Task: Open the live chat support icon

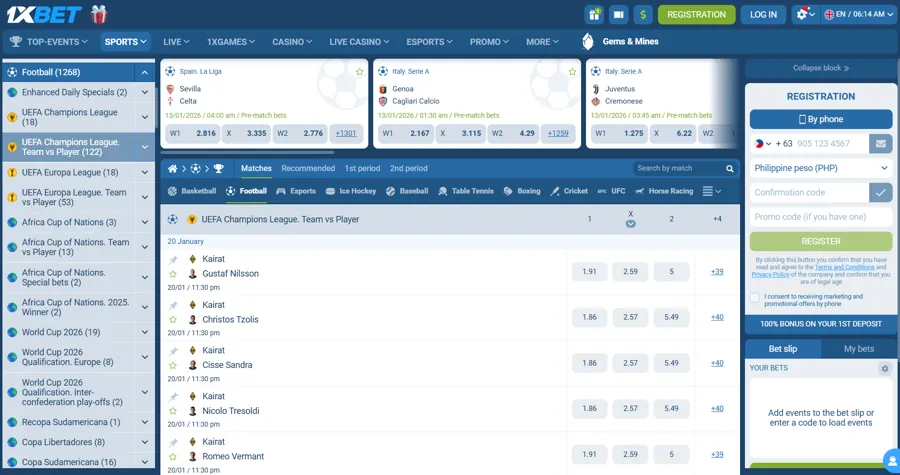Action: click(892, 460)
